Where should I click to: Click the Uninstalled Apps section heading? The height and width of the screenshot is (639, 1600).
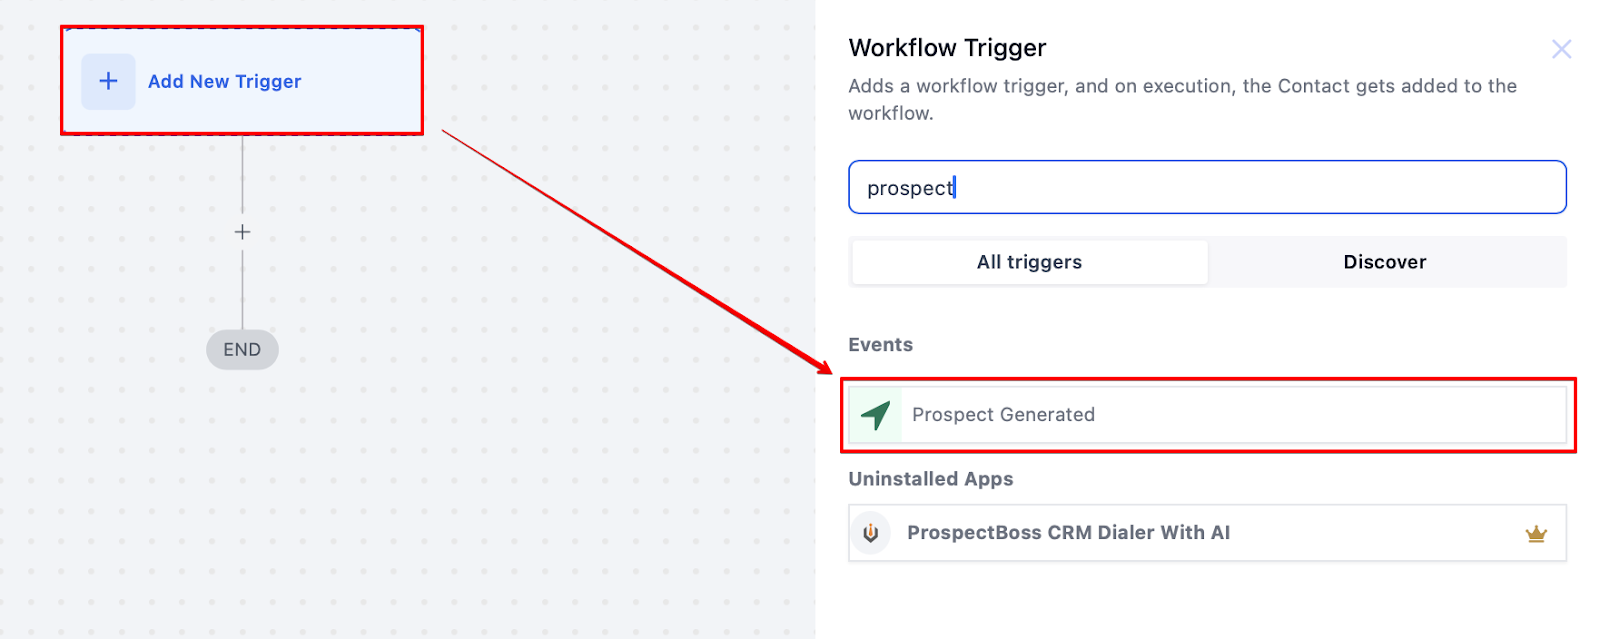930,479
